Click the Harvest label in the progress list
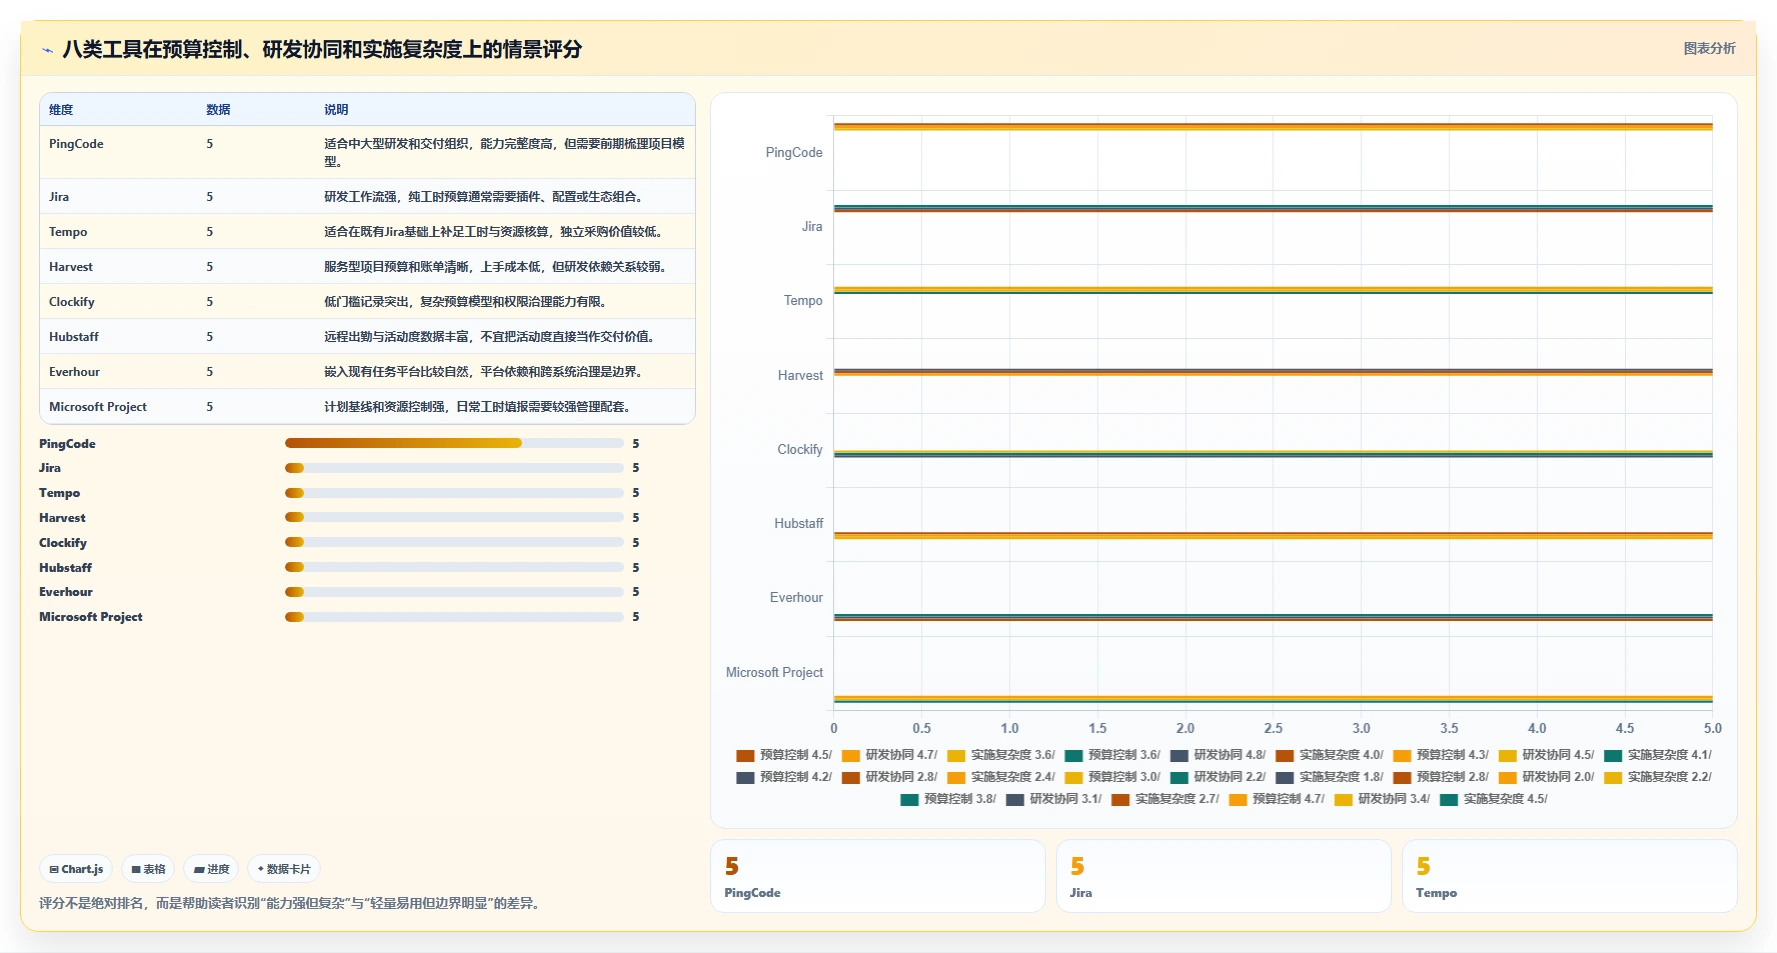Screen dimensions: 1777x953 (x=62, y=518)
